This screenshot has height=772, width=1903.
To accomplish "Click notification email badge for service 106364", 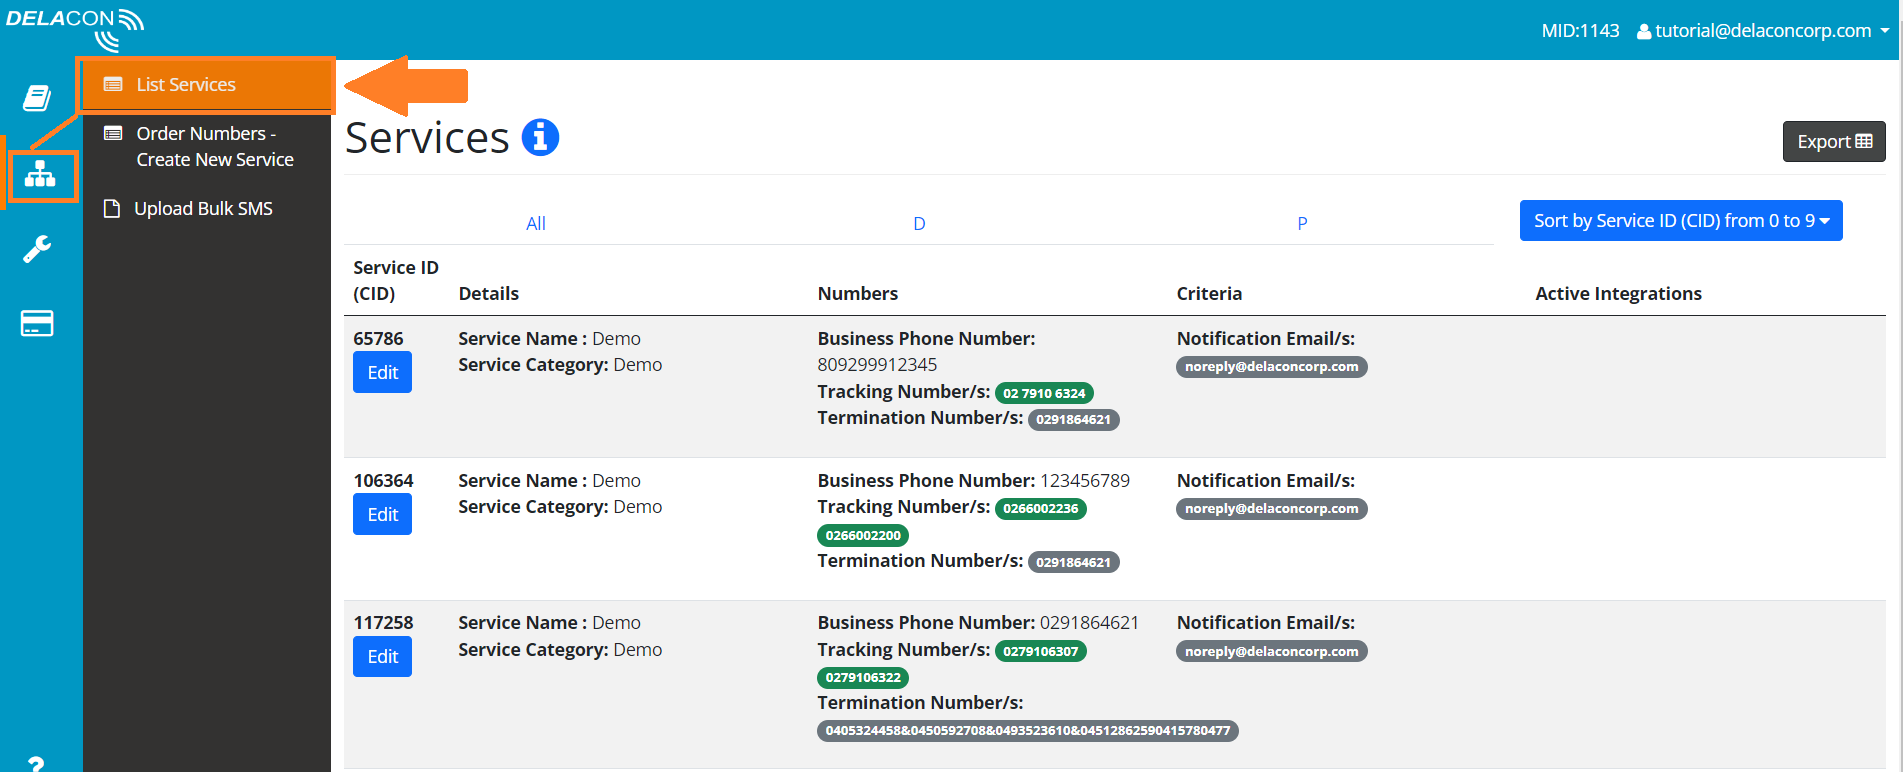I will coord(1271,509).
